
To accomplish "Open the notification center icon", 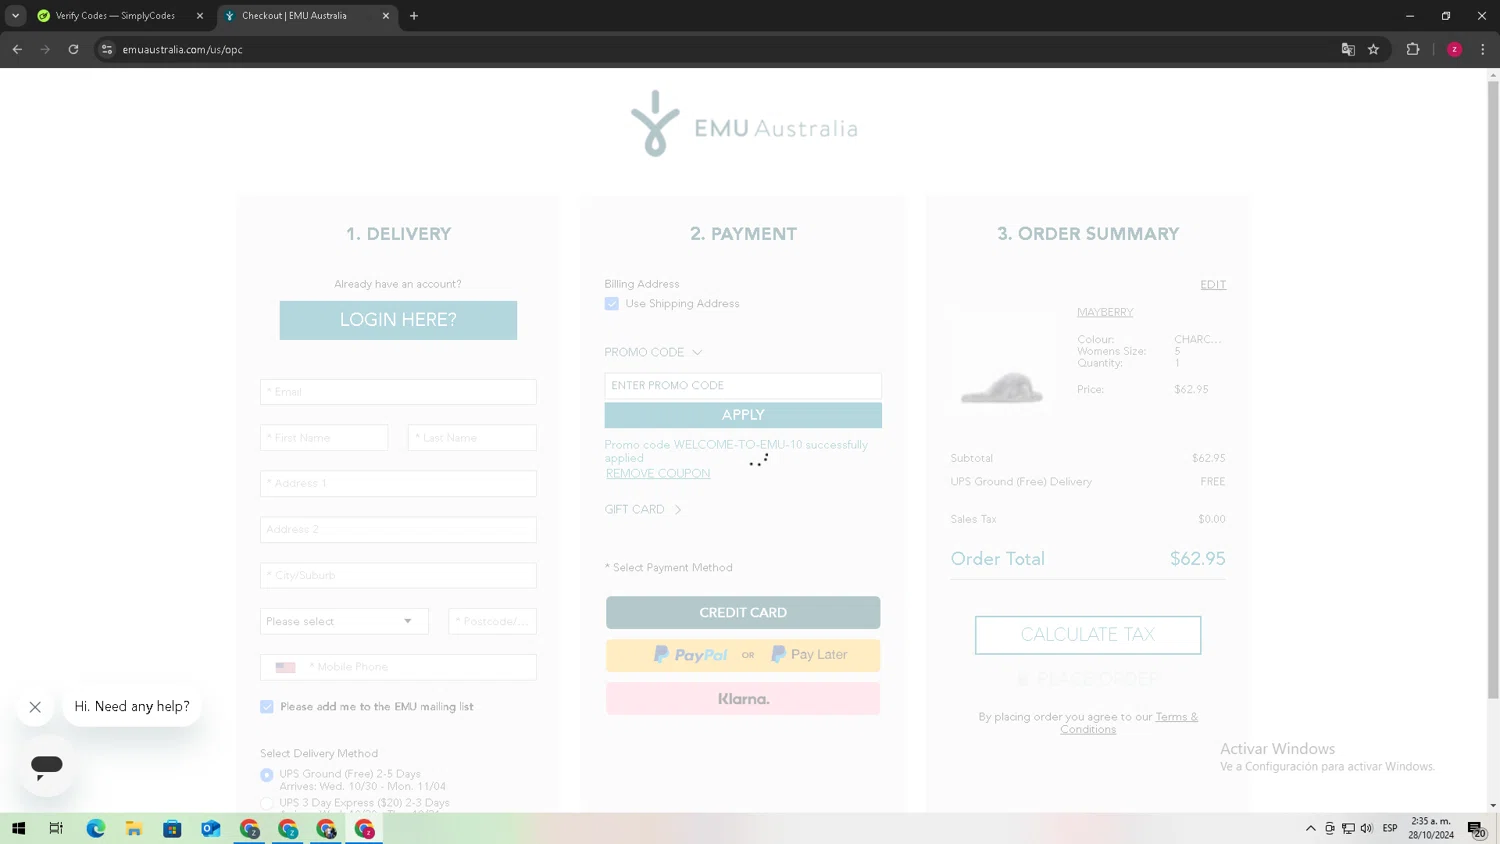I will (1476, 828).
